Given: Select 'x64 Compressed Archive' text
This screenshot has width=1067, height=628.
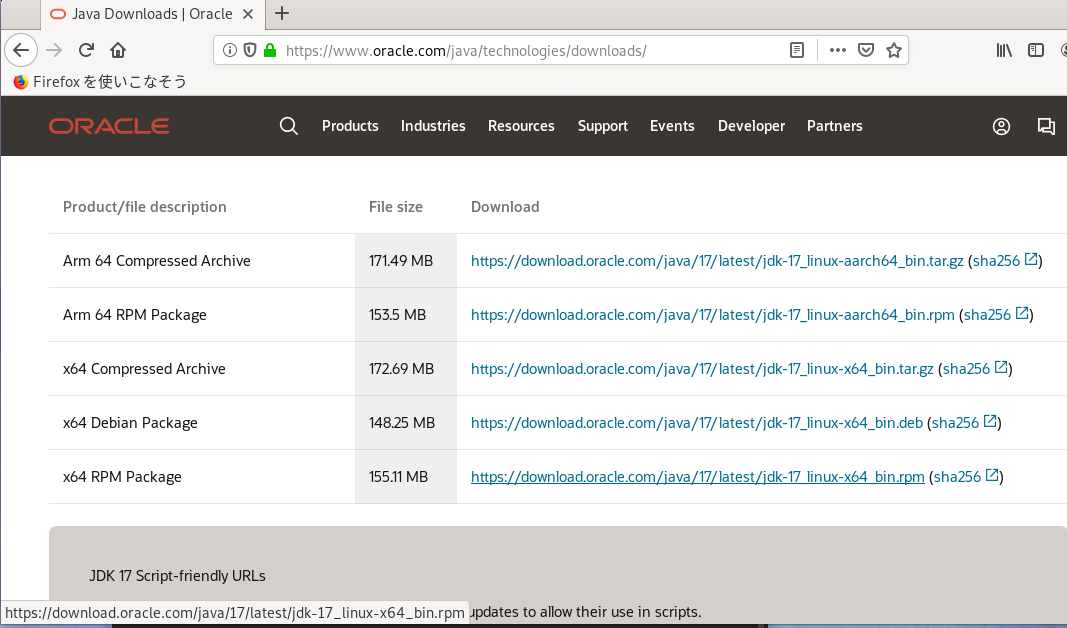Looking at the screenshot, I should tap(144, 369).
